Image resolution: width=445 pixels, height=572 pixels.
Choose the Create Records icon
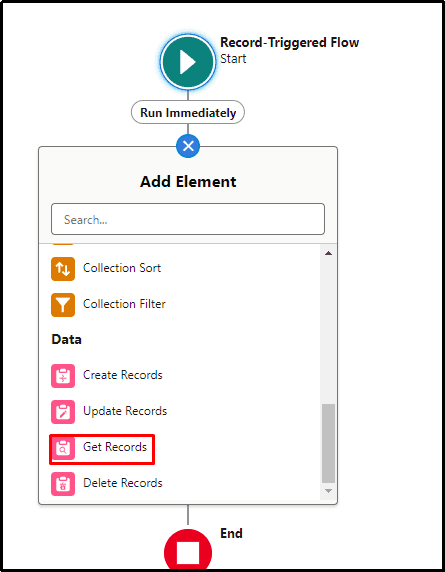(x=63, y=376)
